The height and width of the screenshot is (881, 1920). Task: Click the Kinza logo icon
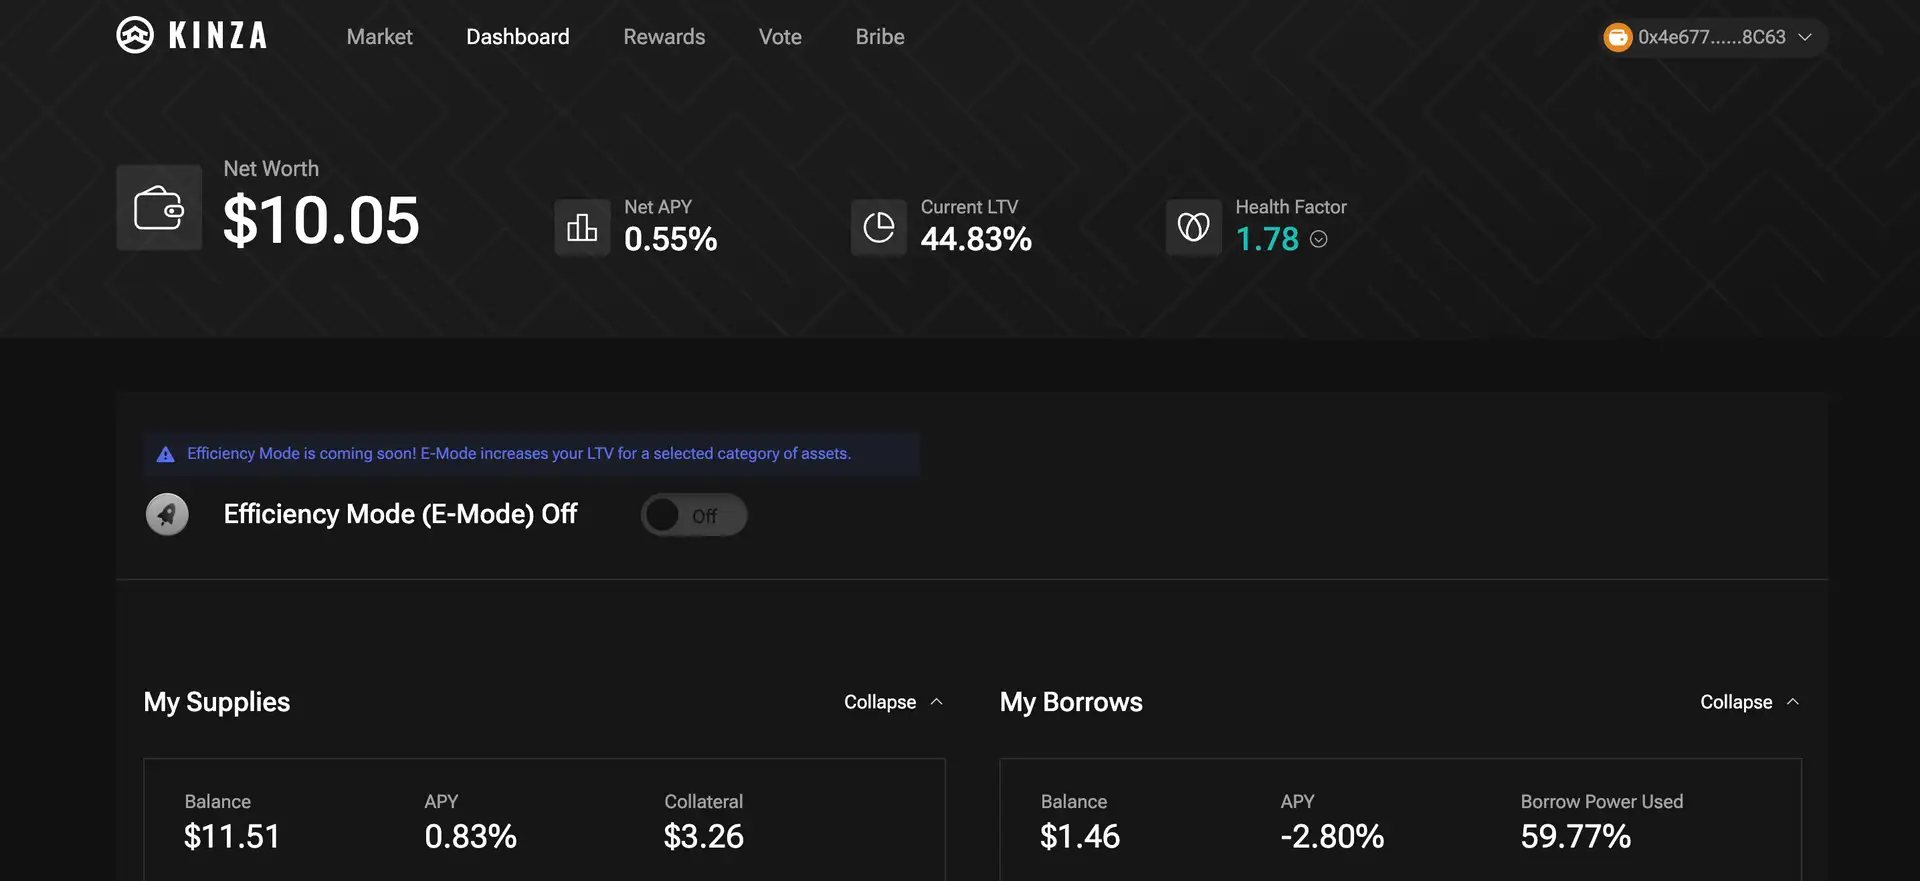coord(135,36)
